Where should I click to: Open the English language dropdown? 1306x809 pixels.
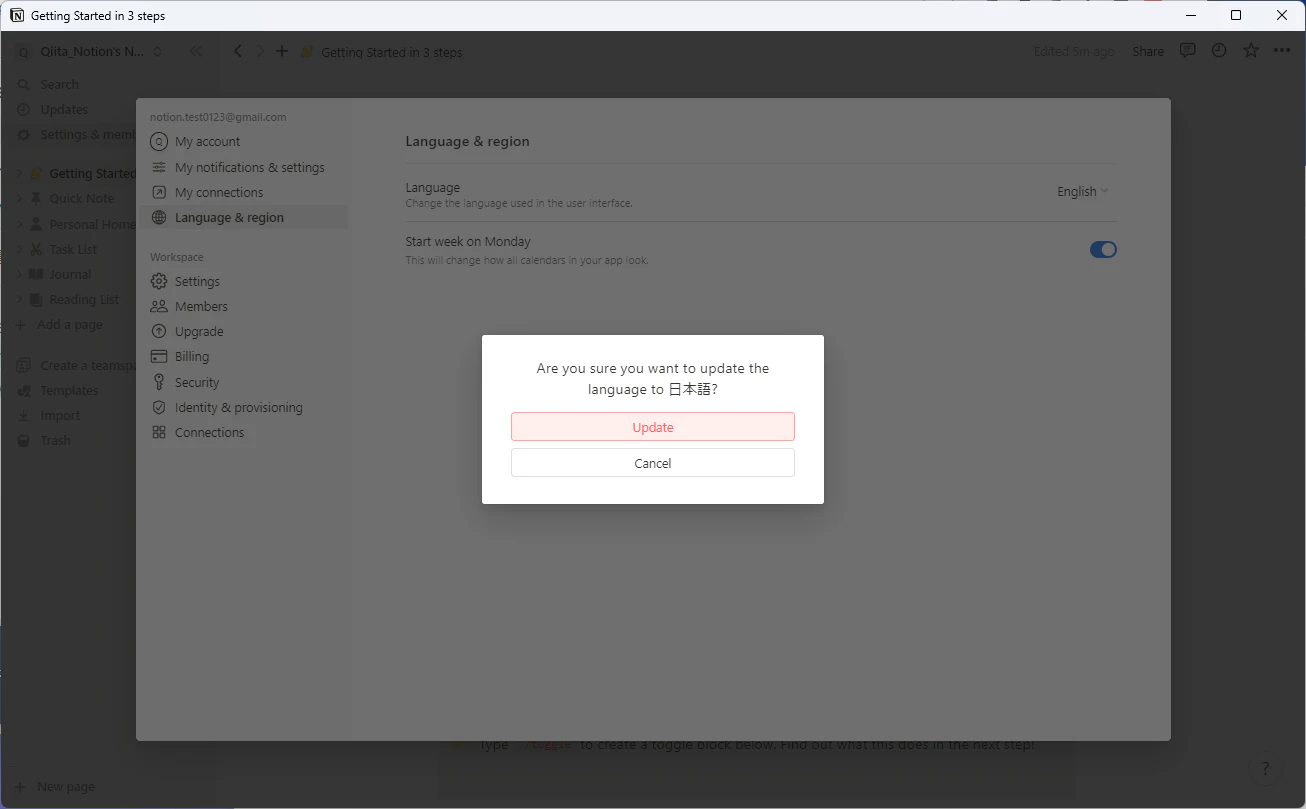(1083, 192)
